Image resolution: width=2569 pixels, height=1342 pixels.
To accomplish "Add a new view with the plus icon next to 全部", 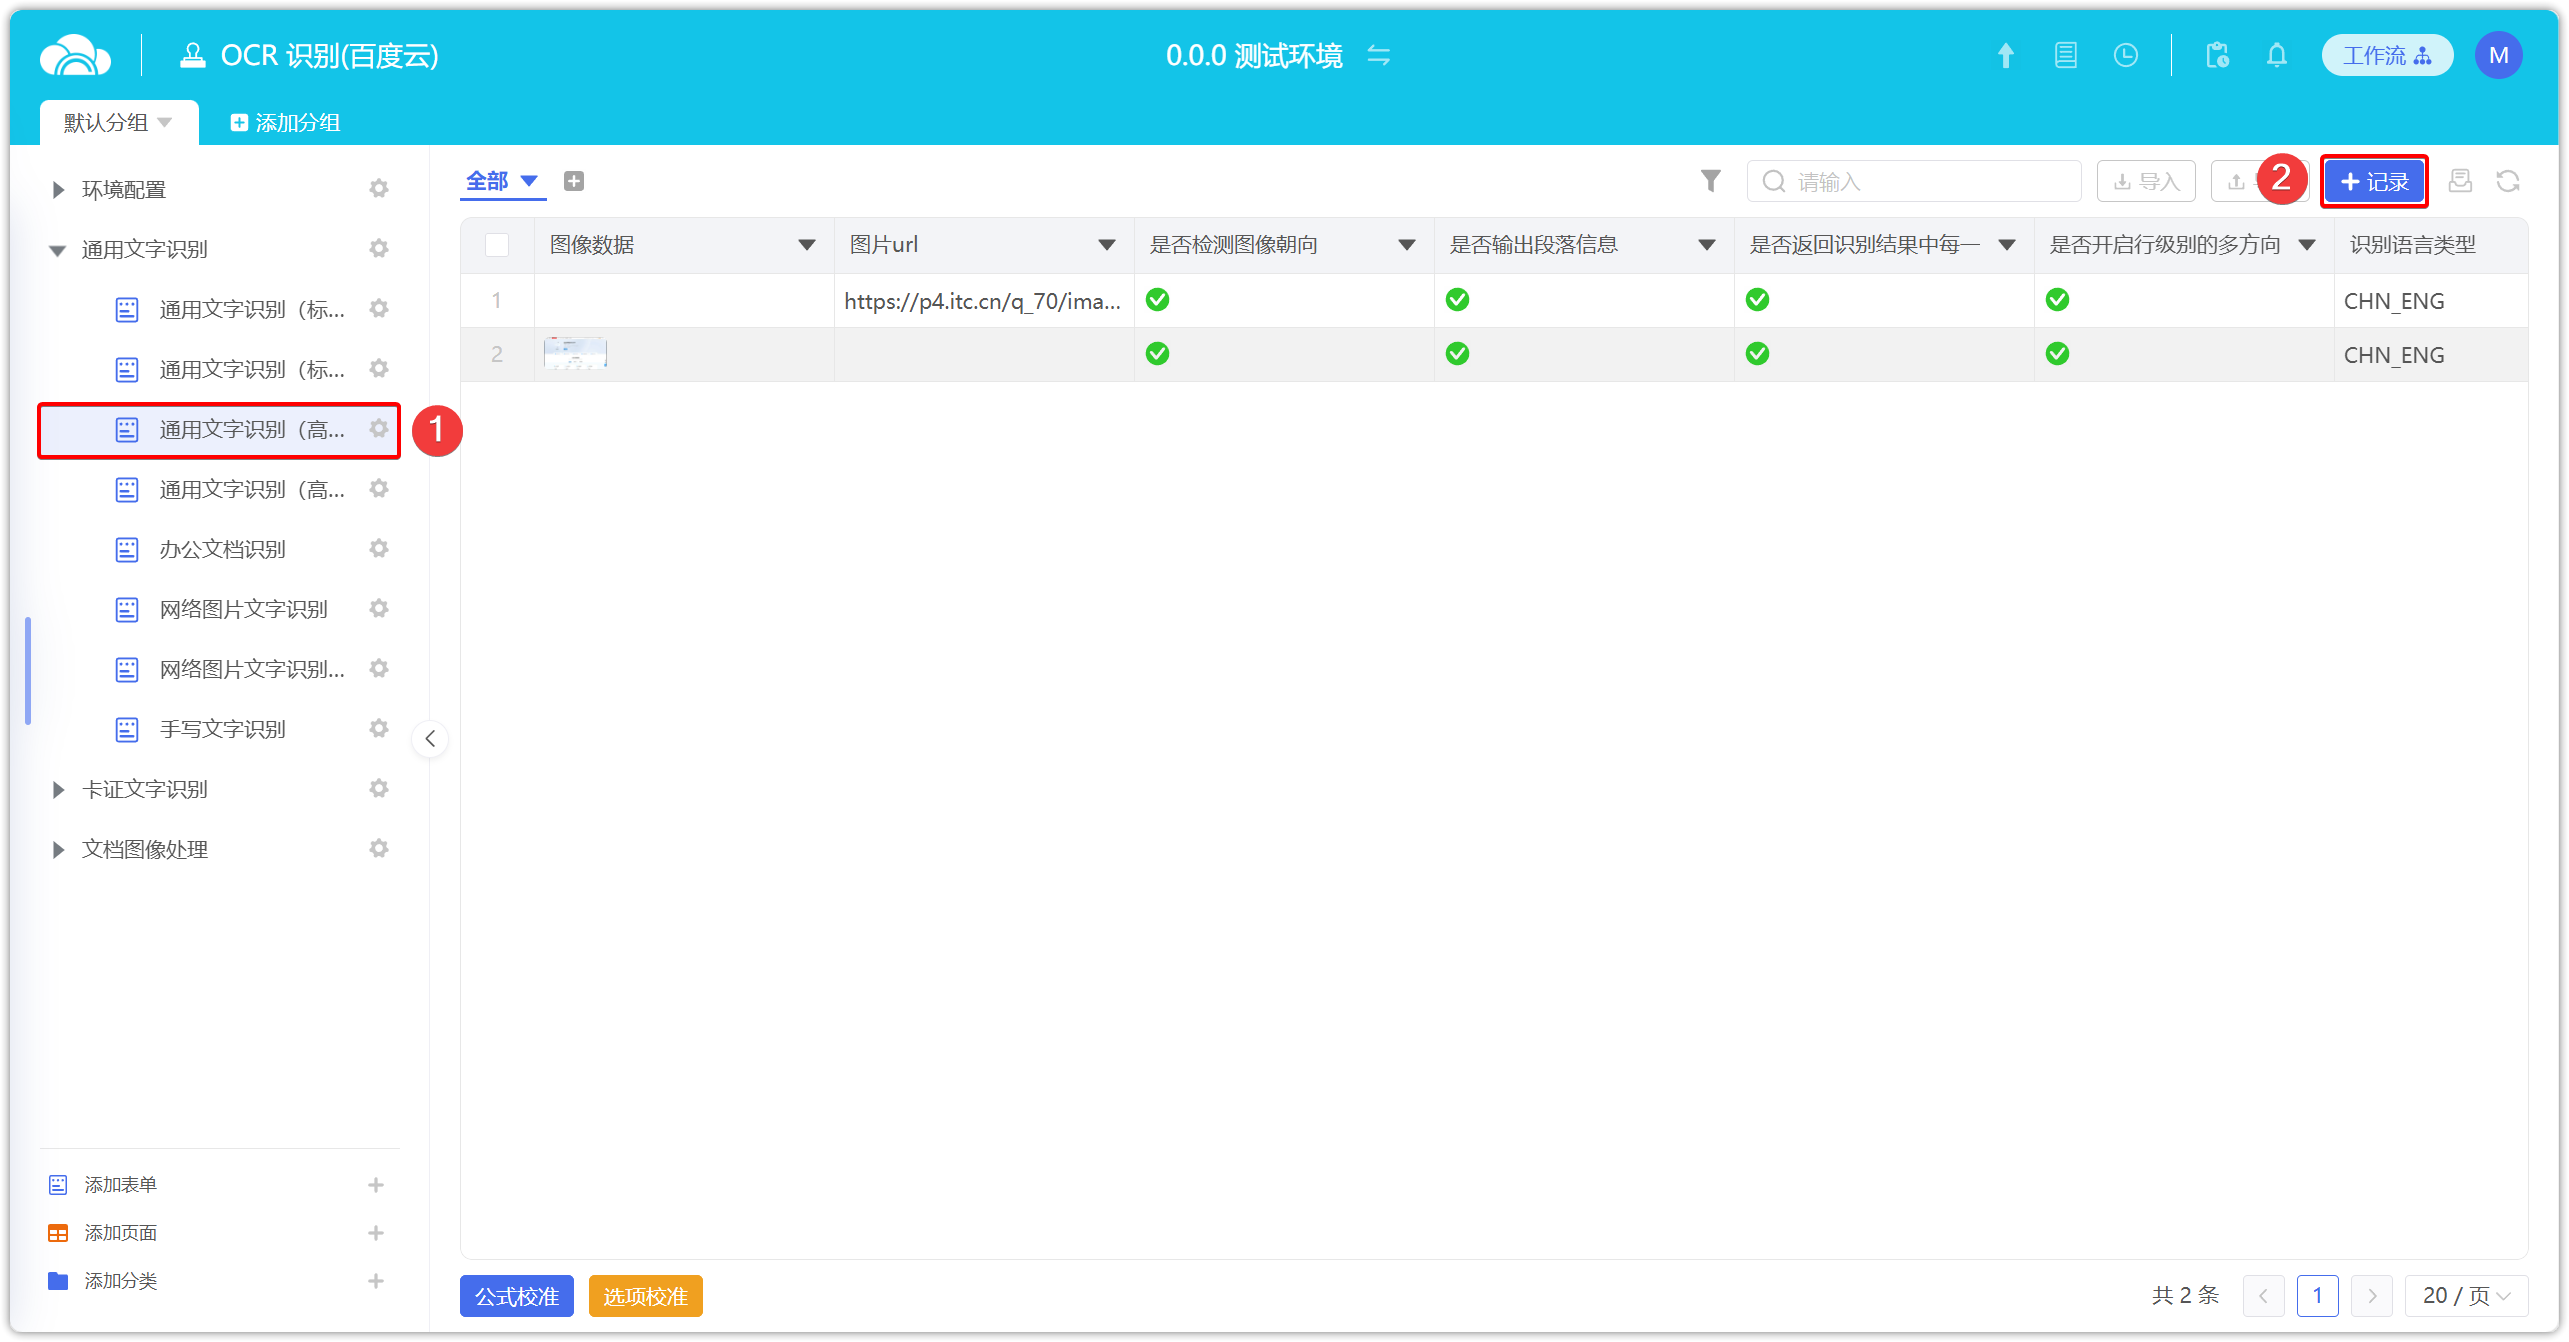I will pyautogui.click(x=574, y=181).
